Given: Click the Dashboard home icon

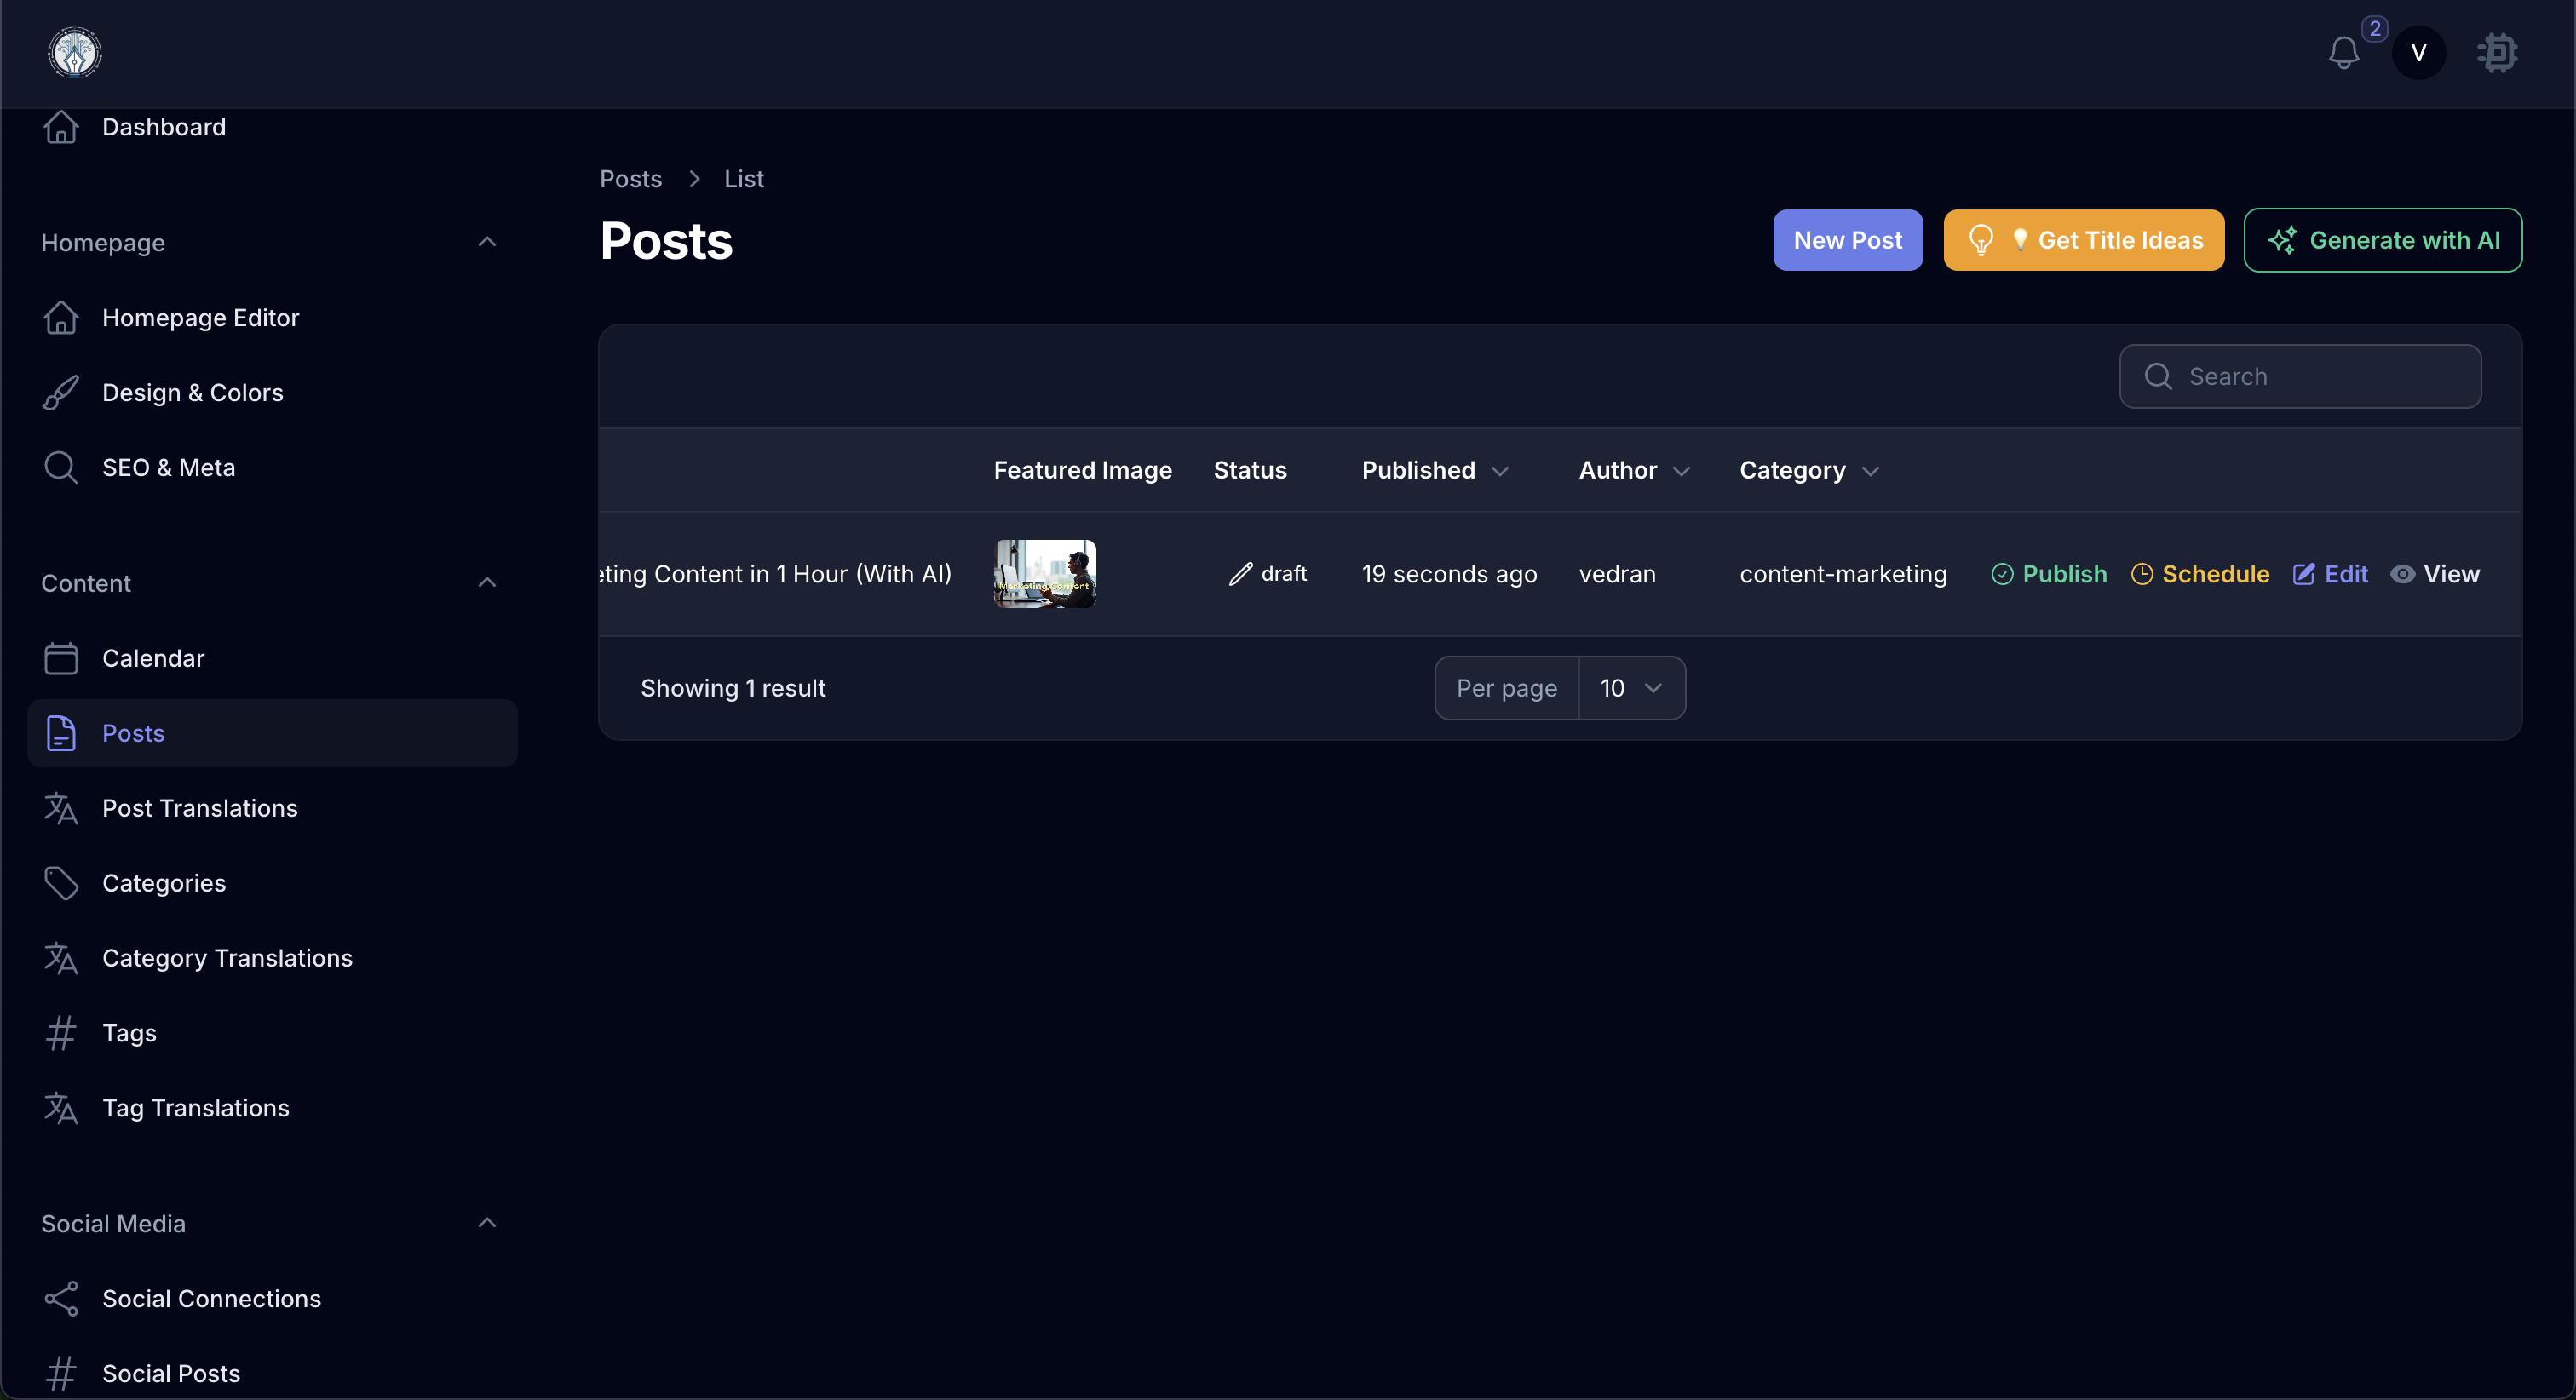Looking at the screenshot, I should [x=61, y=127].
